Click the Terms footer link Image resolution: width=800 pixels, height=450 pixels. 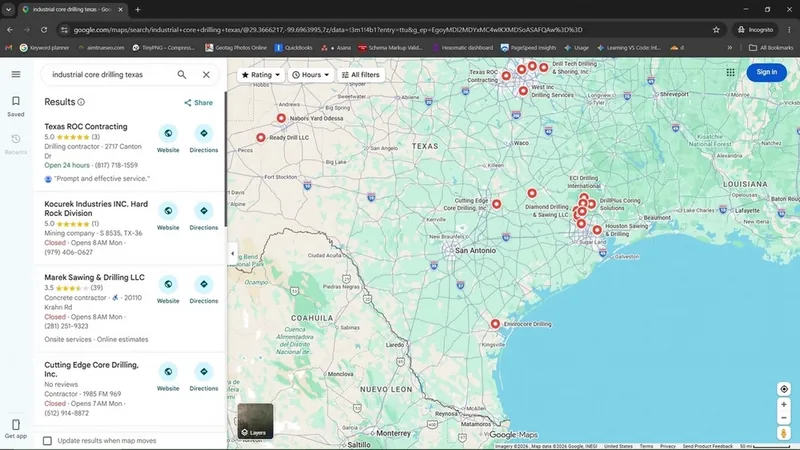tap(646, 446)
